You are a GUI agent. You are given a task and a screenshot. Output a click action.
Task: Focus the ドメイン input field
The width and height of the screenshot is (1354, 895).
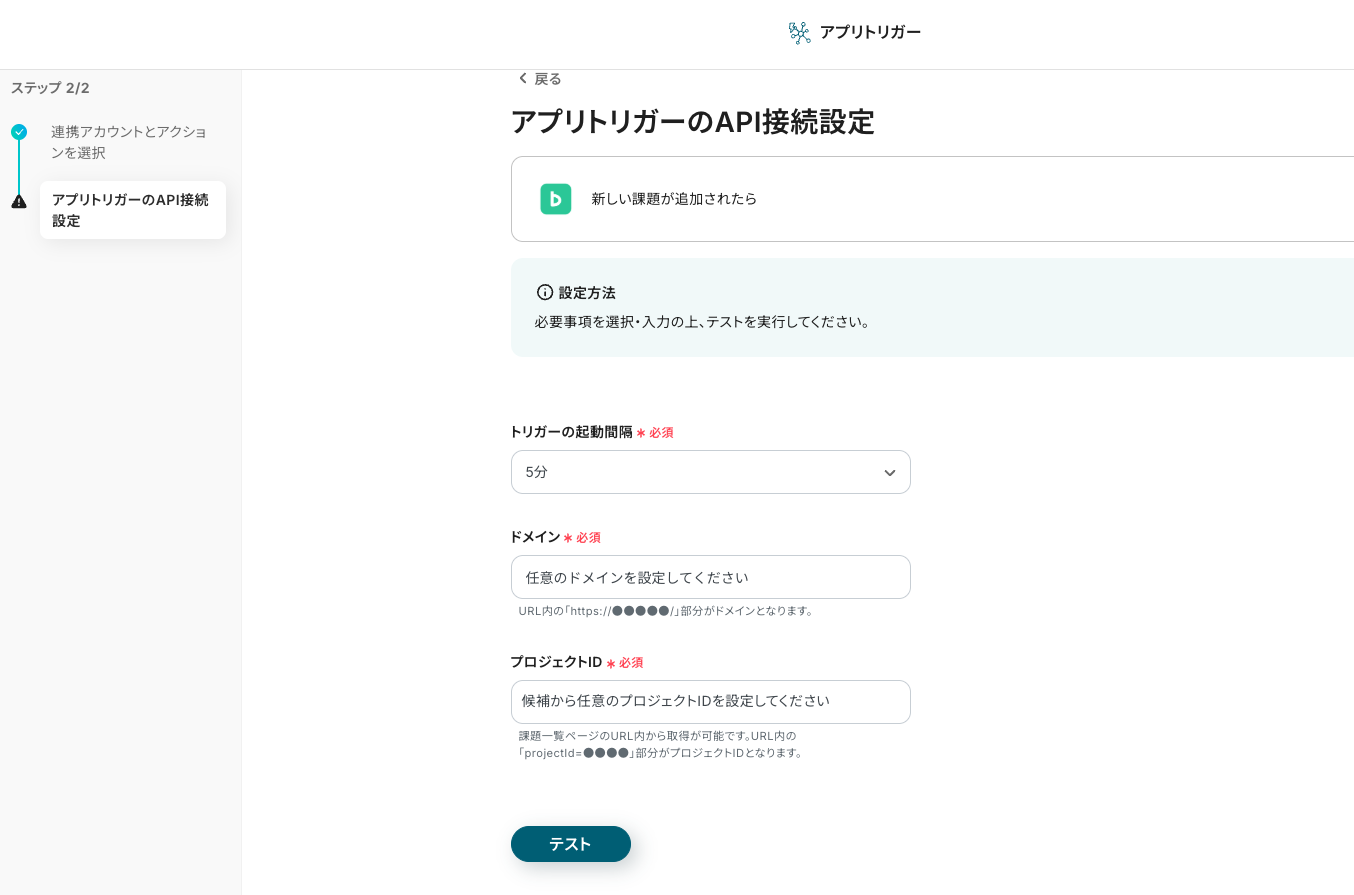coord(710,577)
